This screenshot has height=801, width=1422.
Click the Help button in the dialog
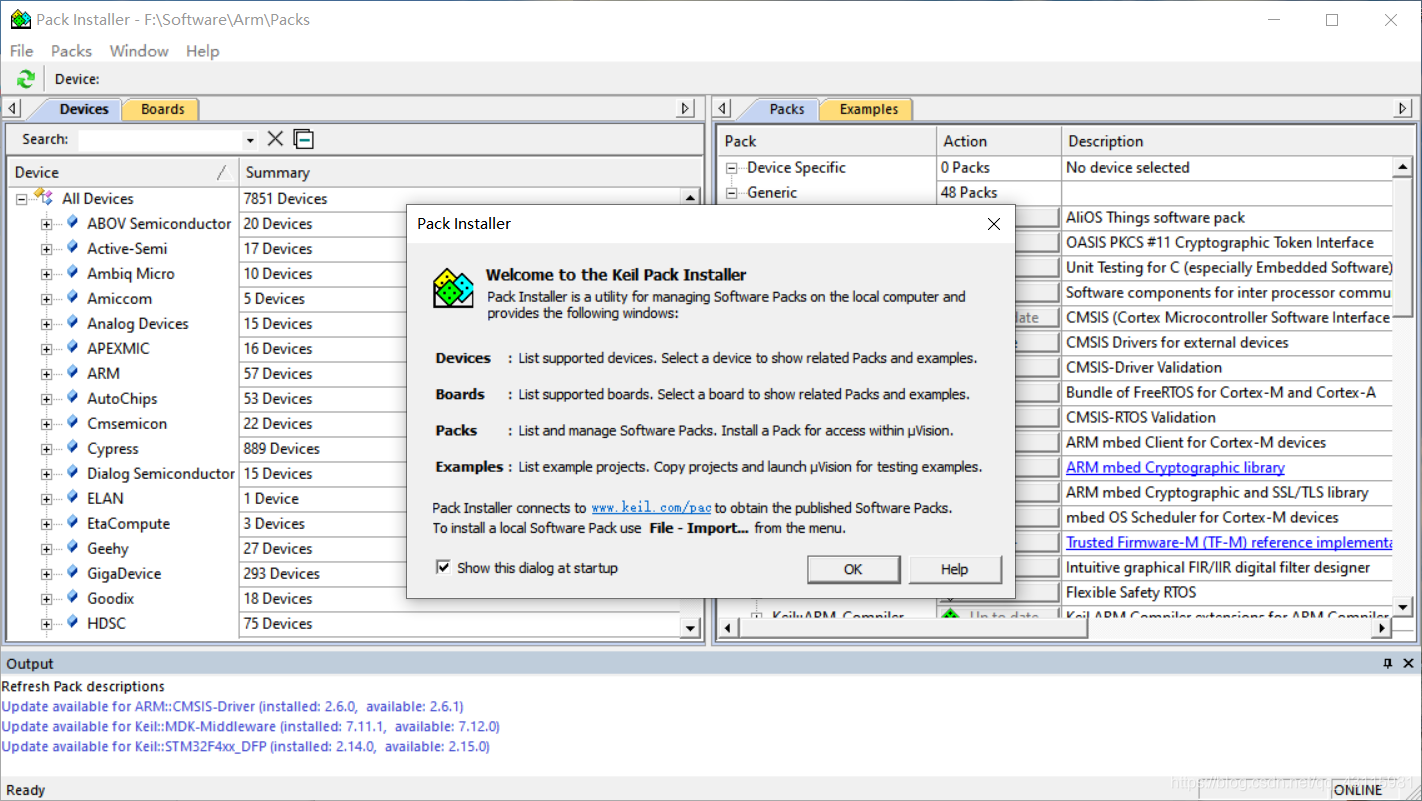955,569
